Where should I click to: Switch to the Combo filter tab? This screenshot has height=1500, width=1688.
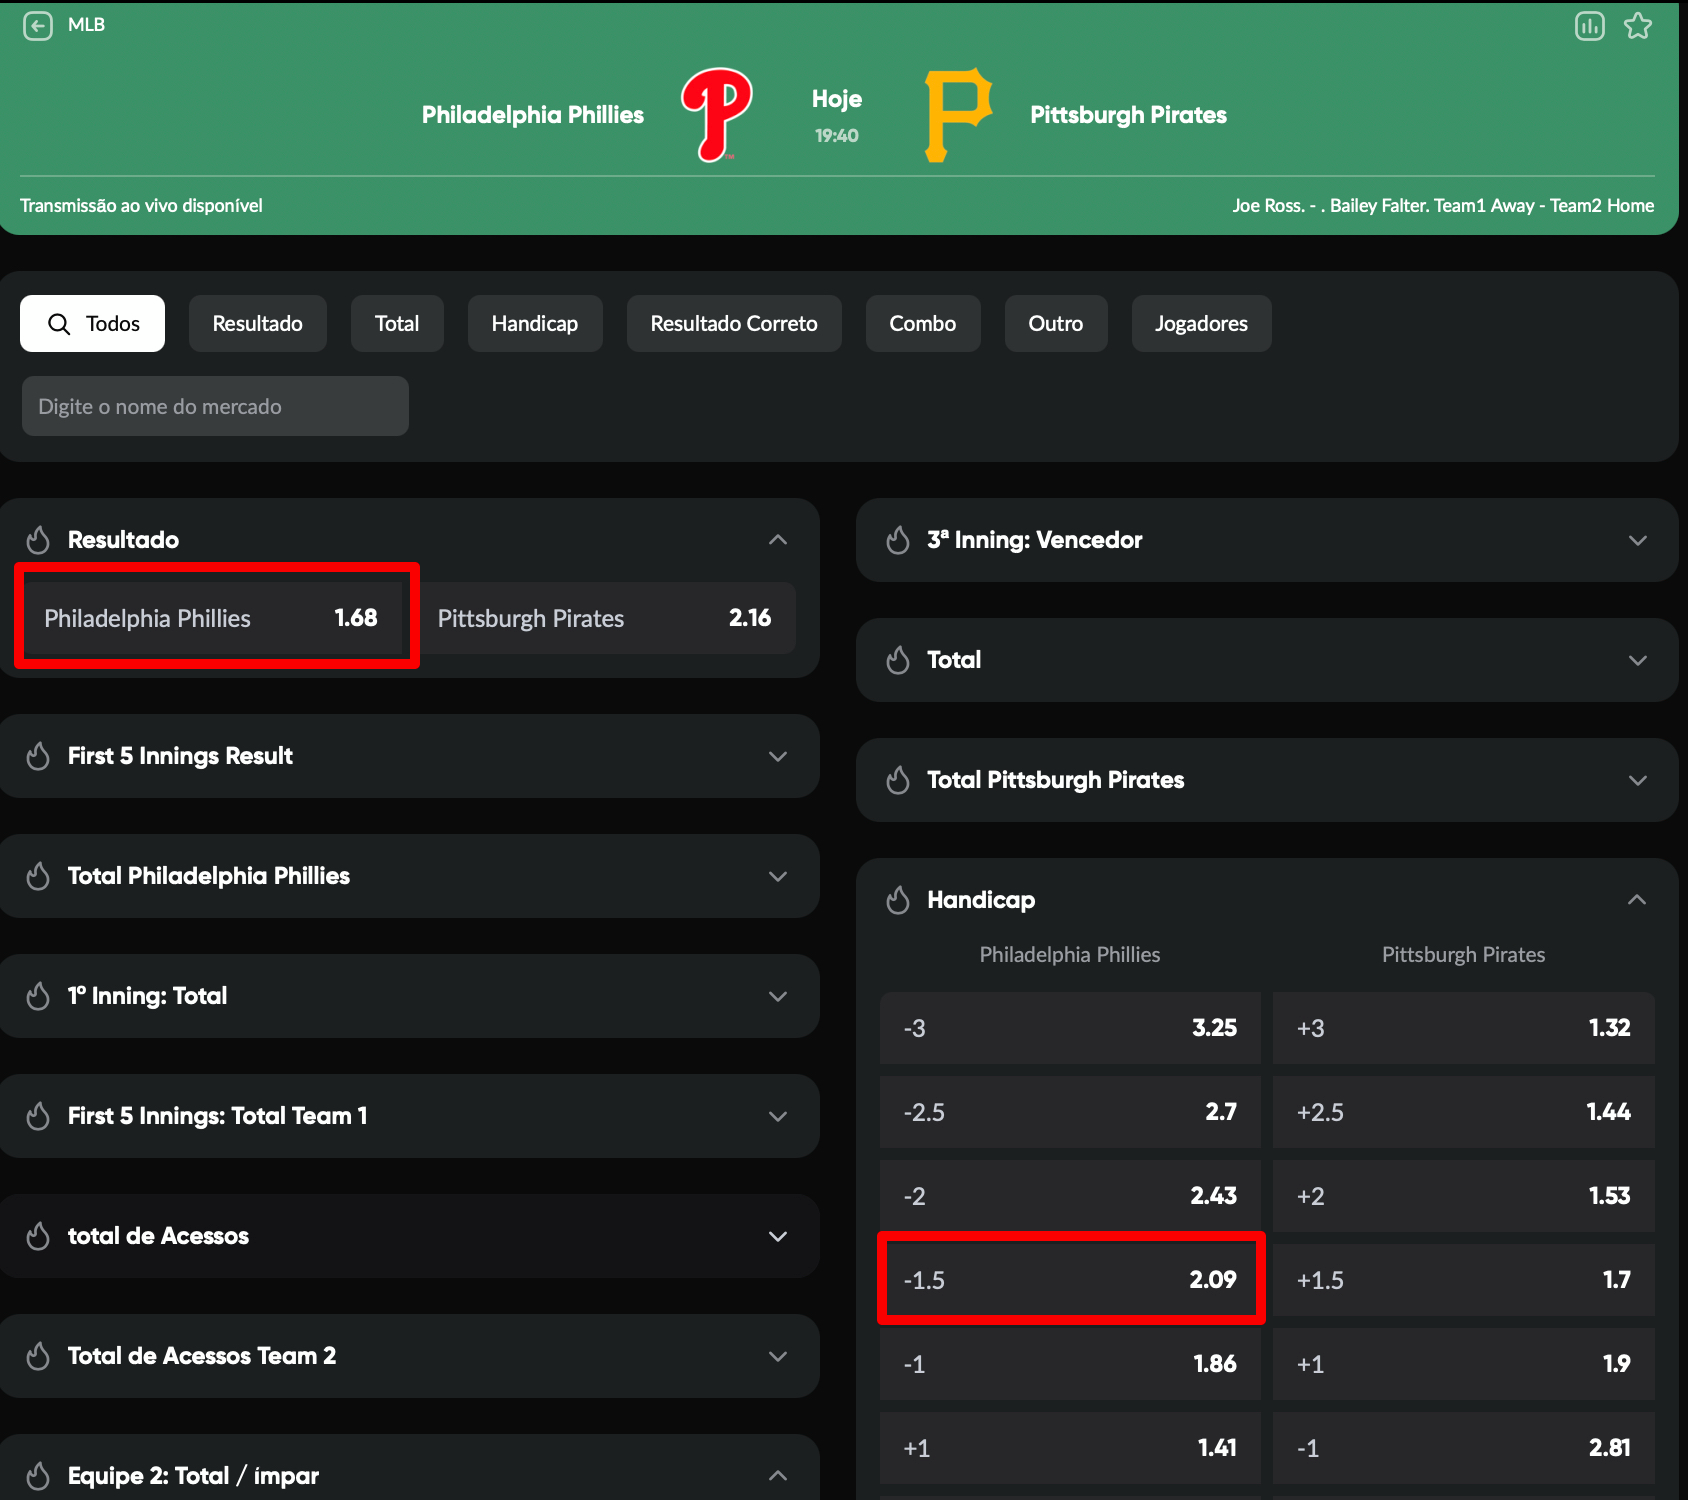(923, 323)
